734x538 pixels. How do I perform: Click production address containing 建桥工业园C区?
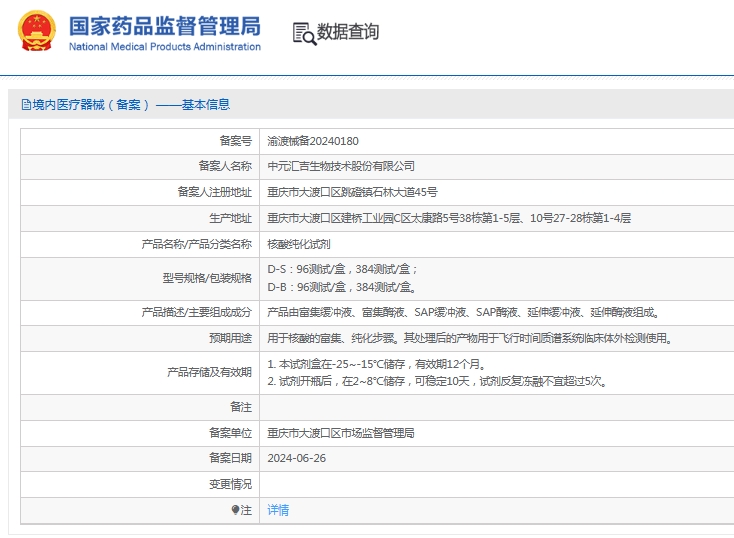(x=449, y=218)
